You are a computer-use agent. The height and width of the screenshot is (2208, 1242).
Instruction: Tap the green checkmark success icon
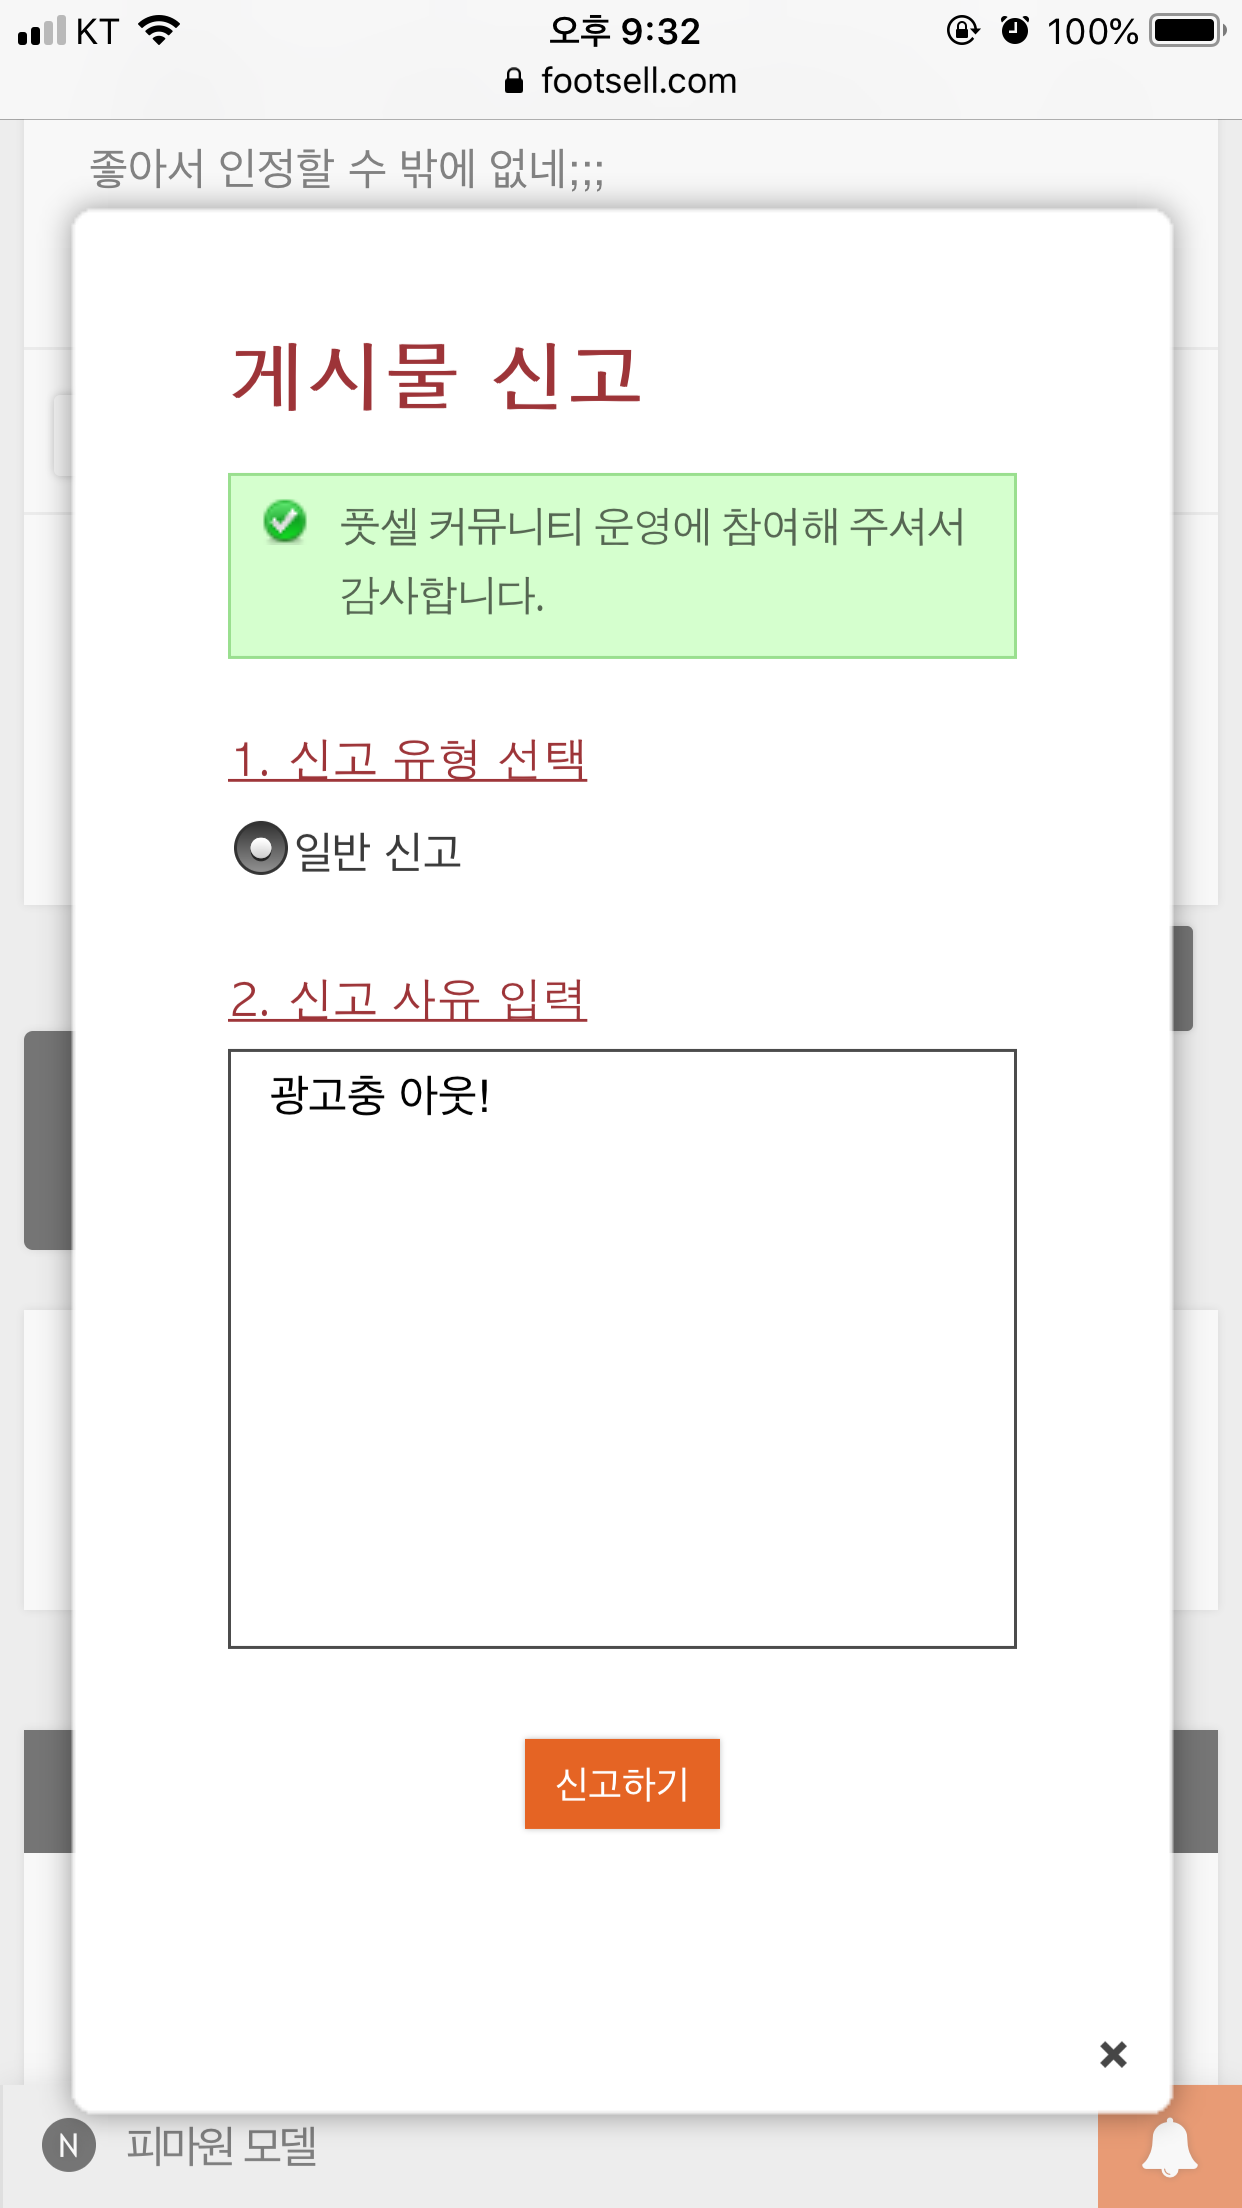point(285,521)
